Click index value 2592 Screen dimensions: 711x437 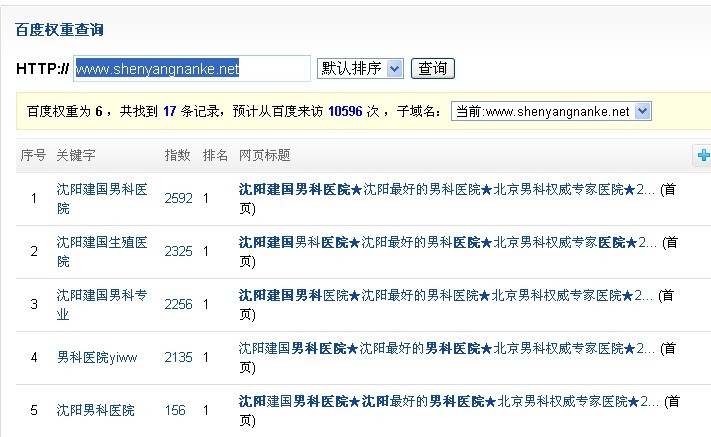[178, 198]
